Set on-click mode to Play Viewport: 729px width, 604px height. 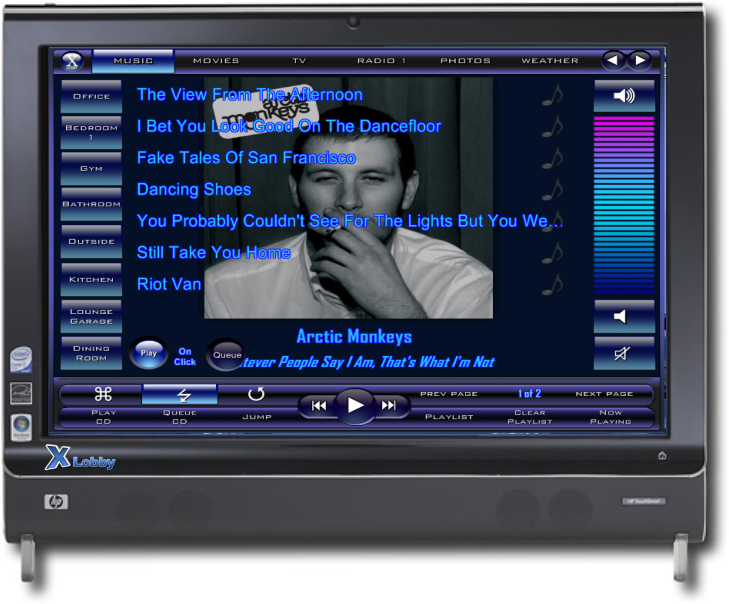tap(148, 353)
